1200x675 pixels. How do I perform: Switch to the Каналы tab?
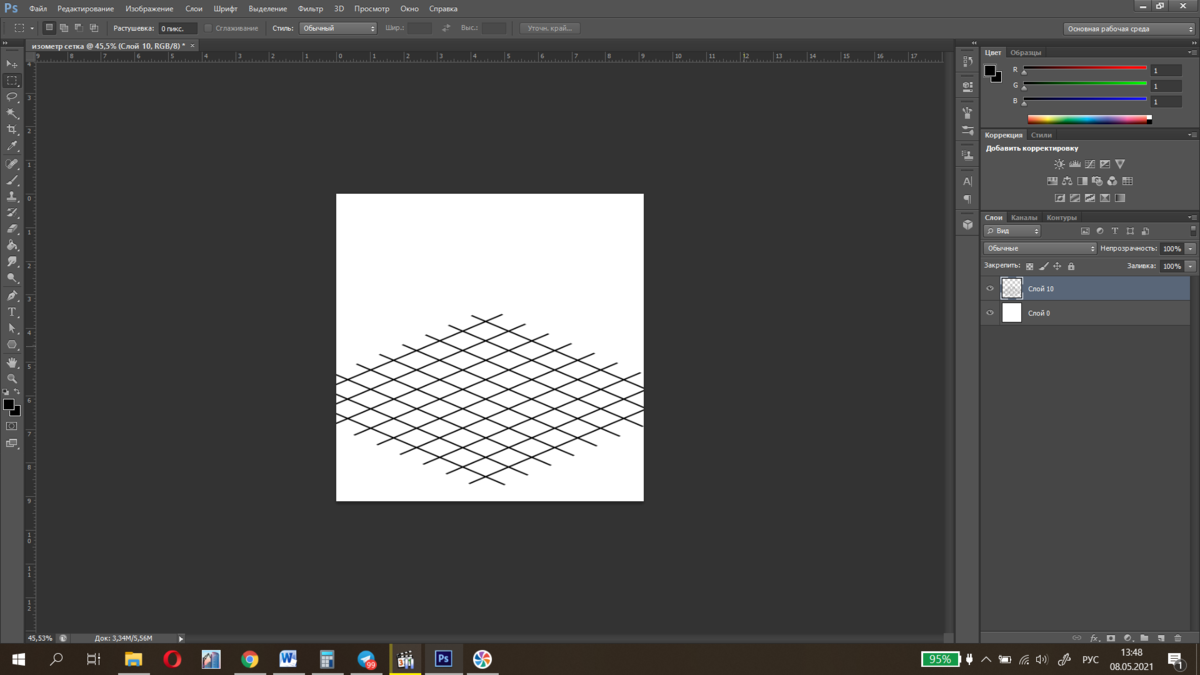click(x=1024, y=217)
